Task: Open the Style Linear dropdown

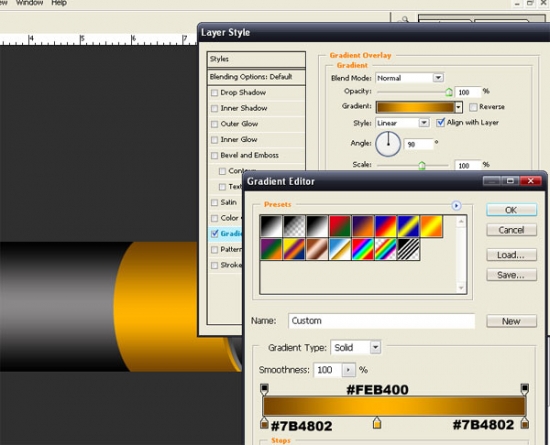Action: pos(424,123)
